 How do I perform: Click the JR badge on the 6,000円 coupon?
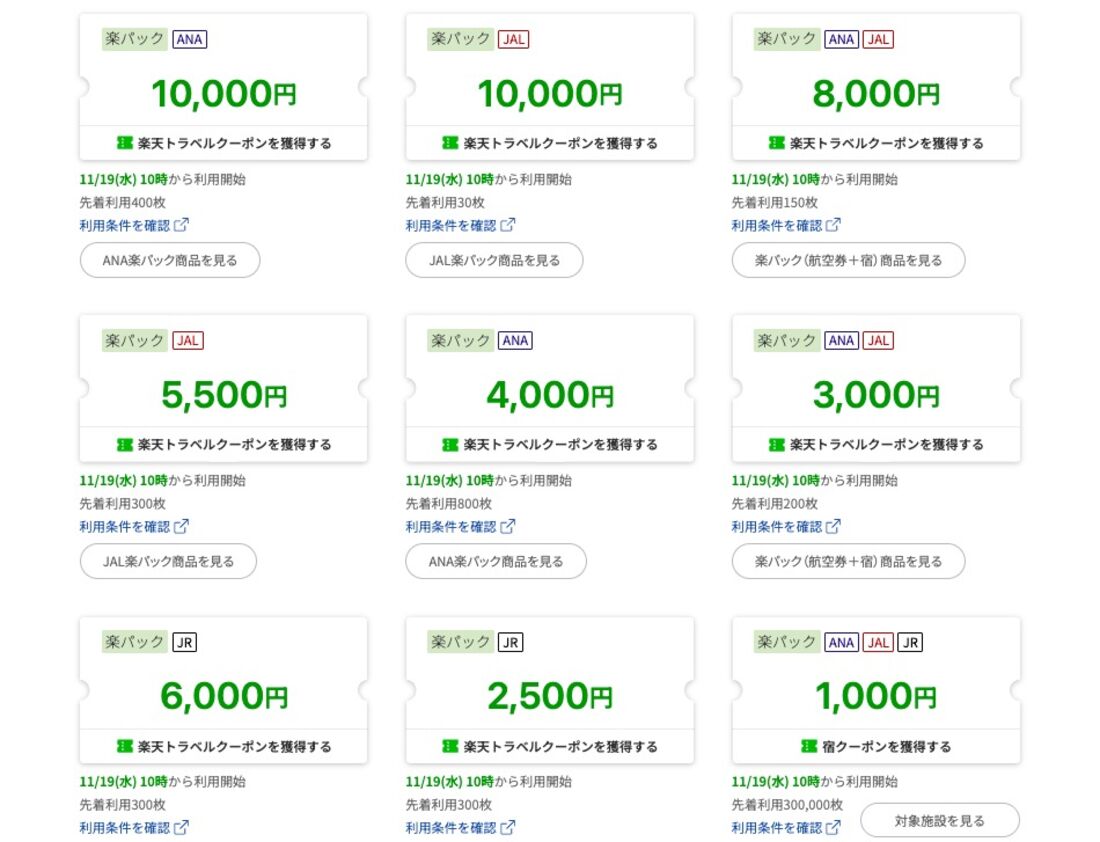tap(184, 642)
